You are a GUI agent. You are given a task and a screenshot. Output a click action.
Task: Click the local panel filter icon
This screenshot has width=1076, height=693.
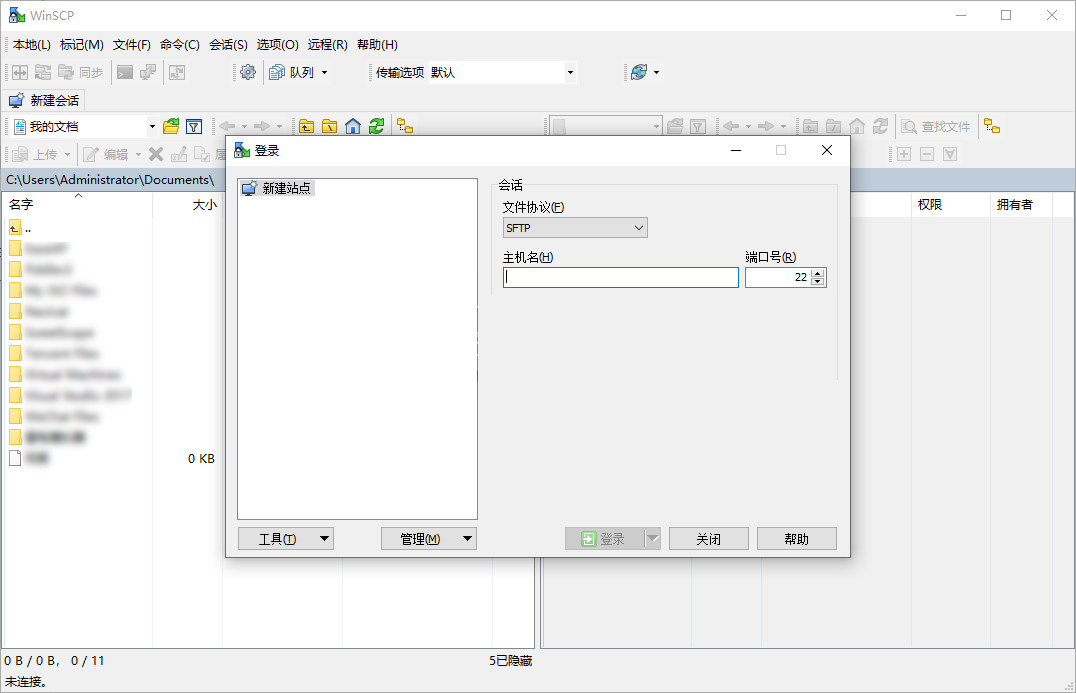[194, 126]
